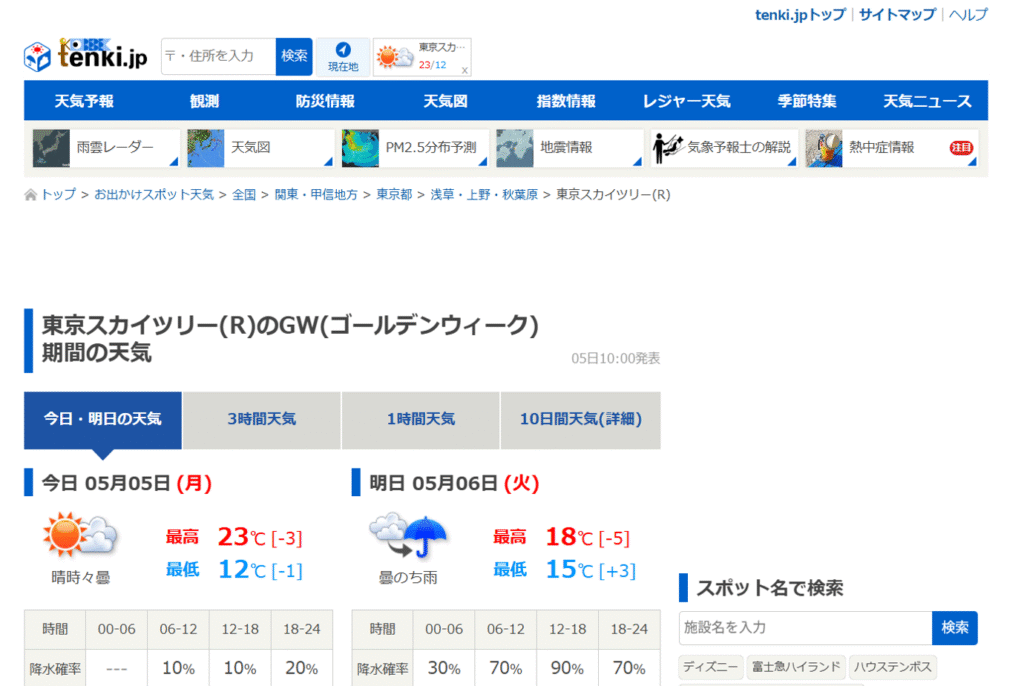Viewport: 1024px width, 686px height.
Task: Open the 天気予報 menu
Action: pyautogui.click(x=84, y=101)
